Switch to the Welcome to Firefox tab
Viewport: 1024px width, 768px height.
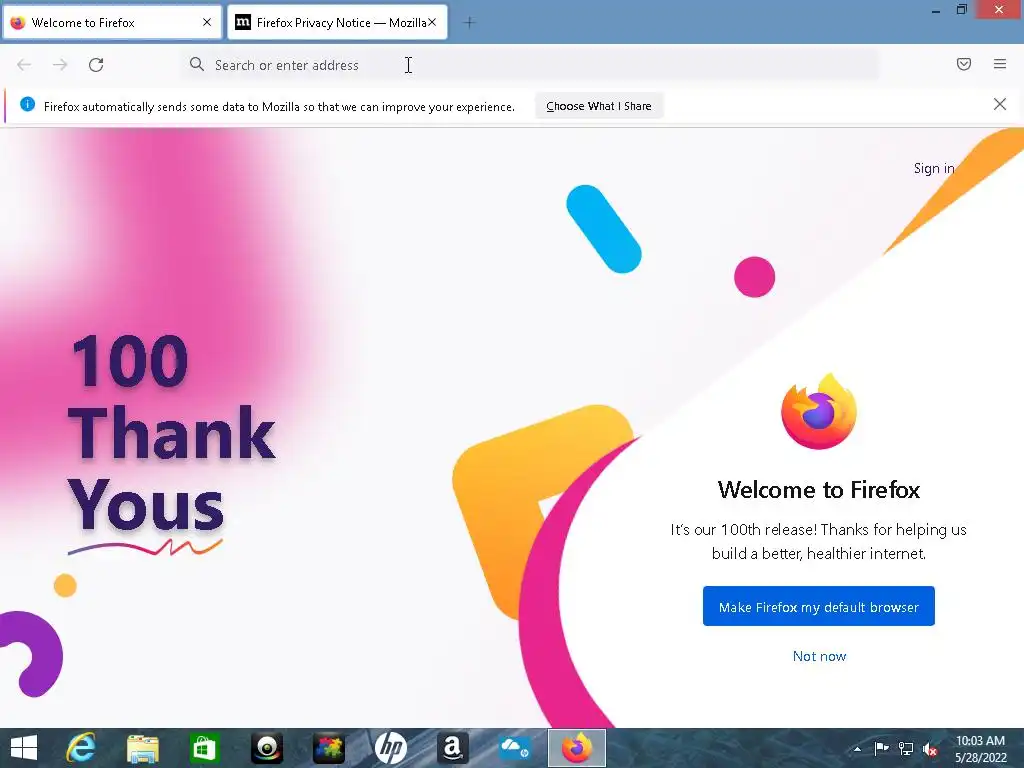click(x=111, y=22)
